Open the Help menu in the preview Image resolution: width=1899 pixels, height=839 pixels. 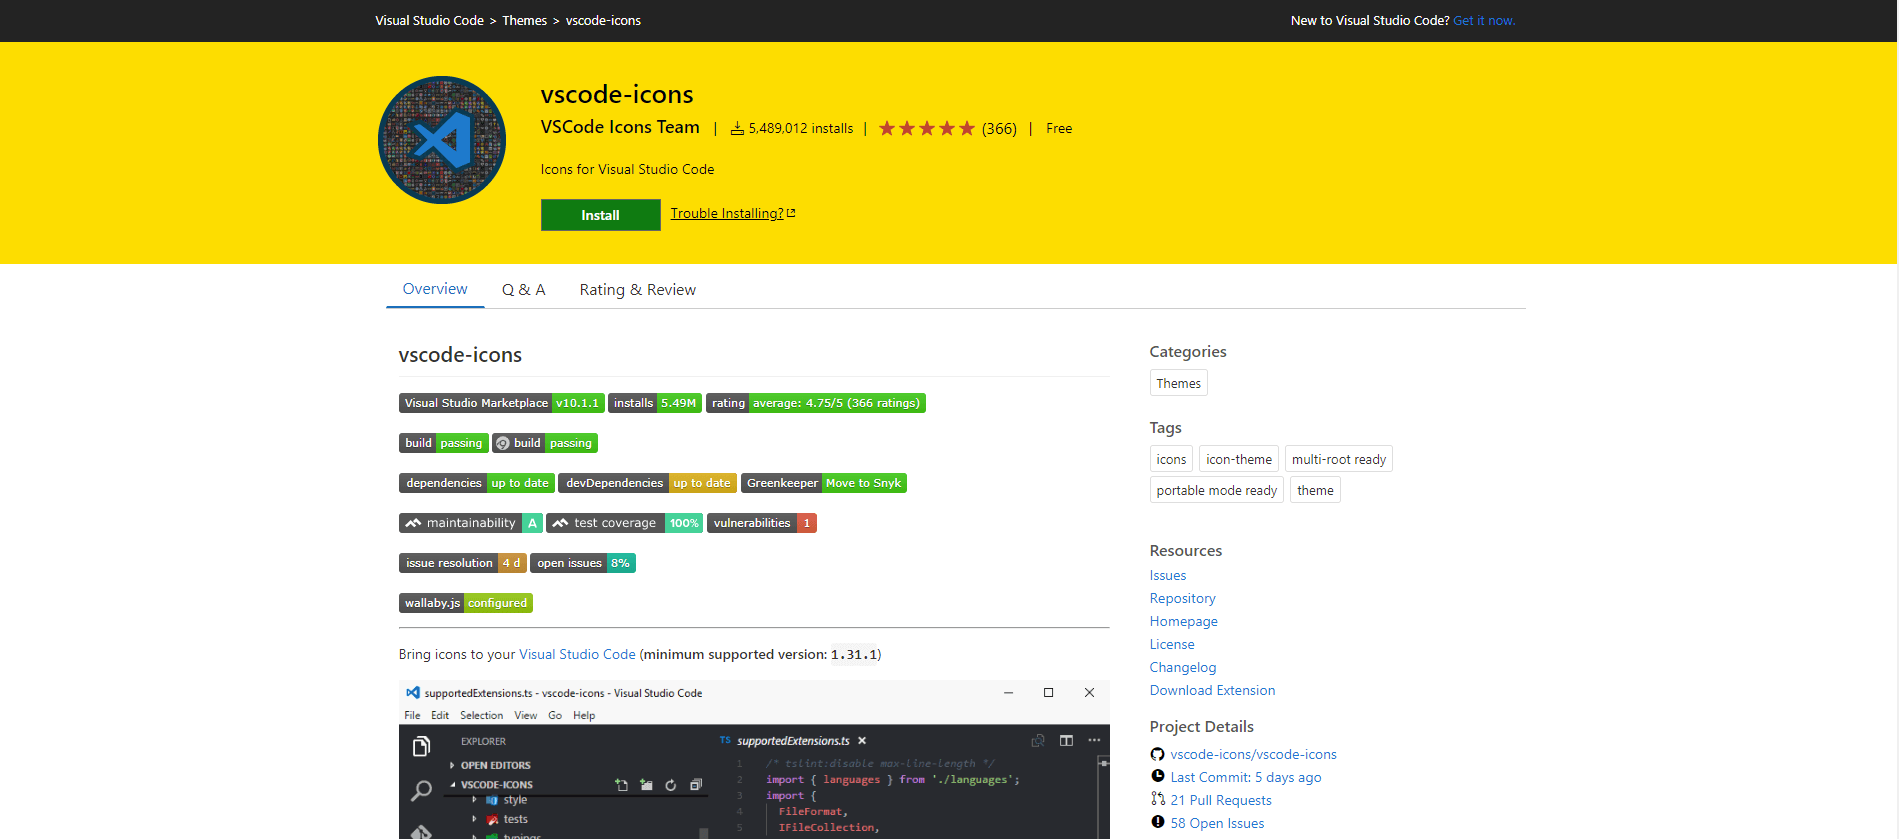[584, 715]
